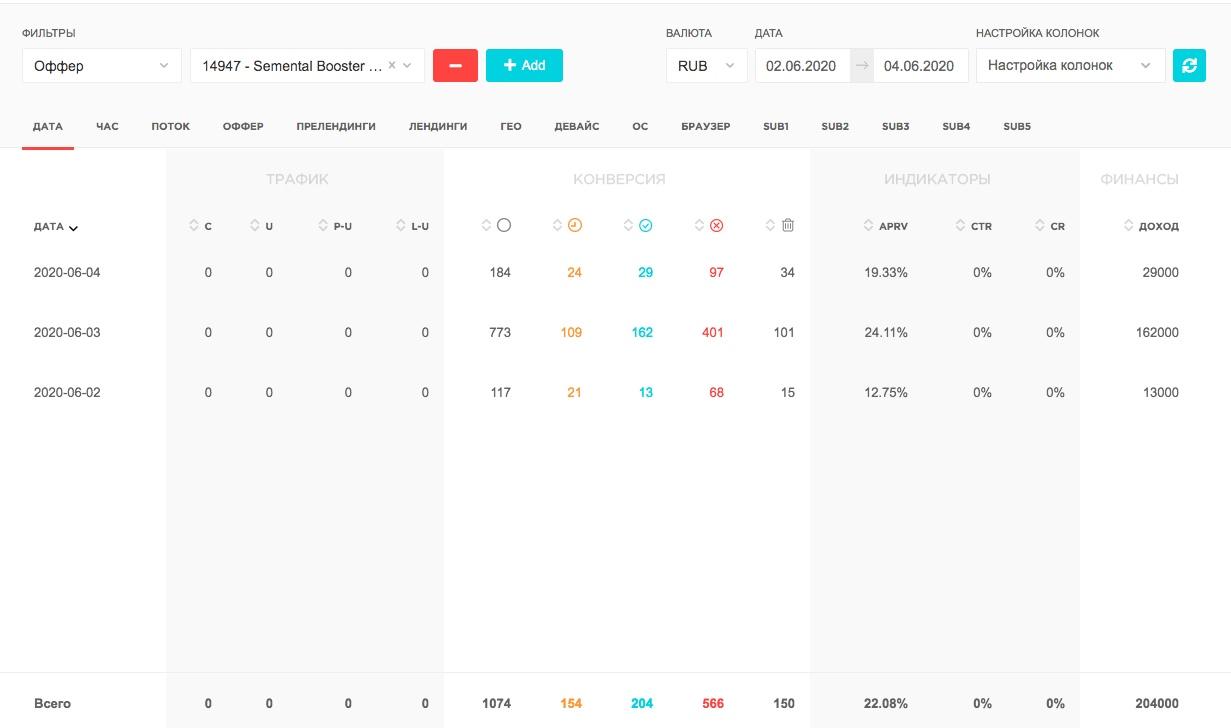Sort by pending clock icon column

coord(567,226)
